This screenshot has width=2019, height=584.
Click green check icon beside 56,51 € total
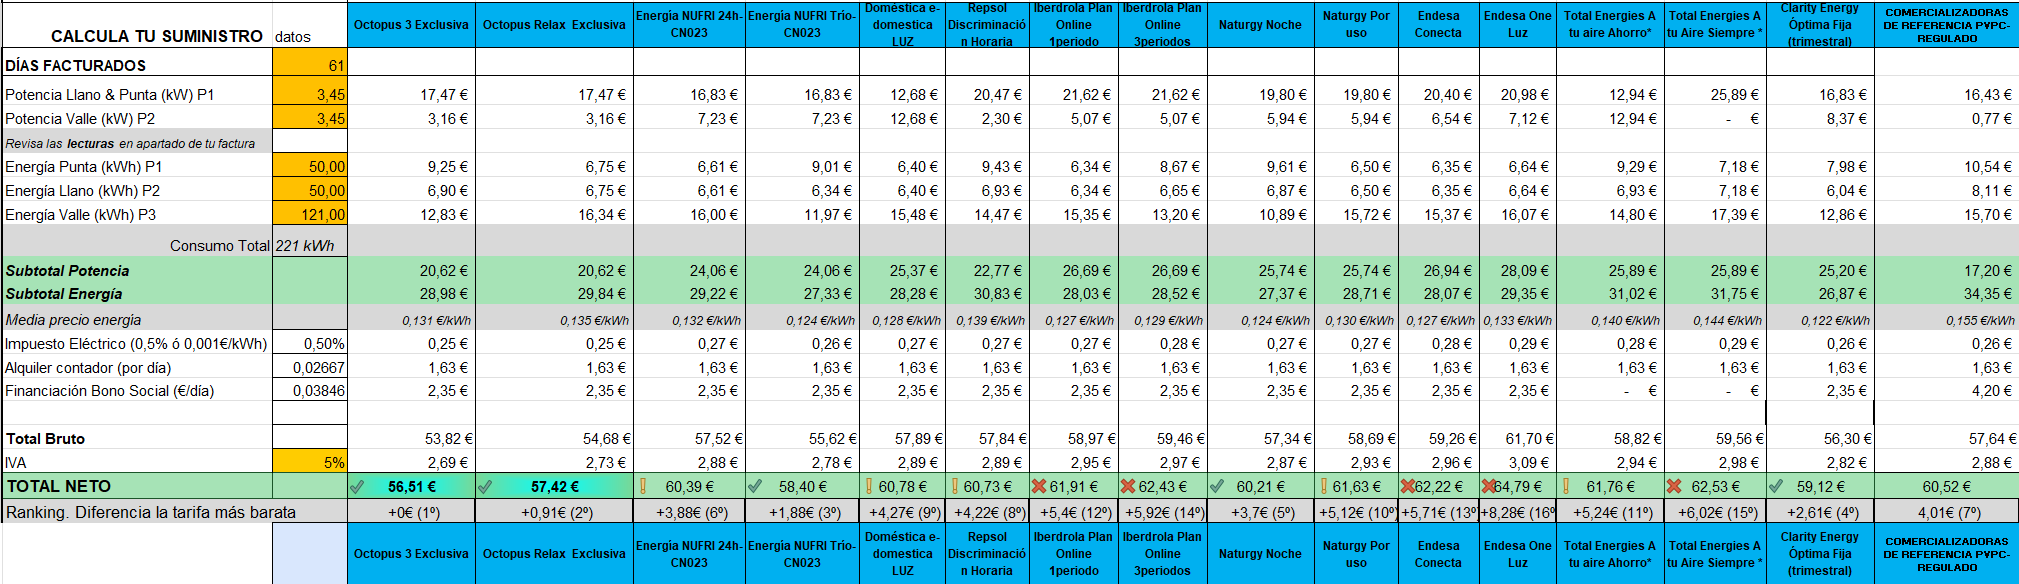pyautogui.click(x=357, y=487)
